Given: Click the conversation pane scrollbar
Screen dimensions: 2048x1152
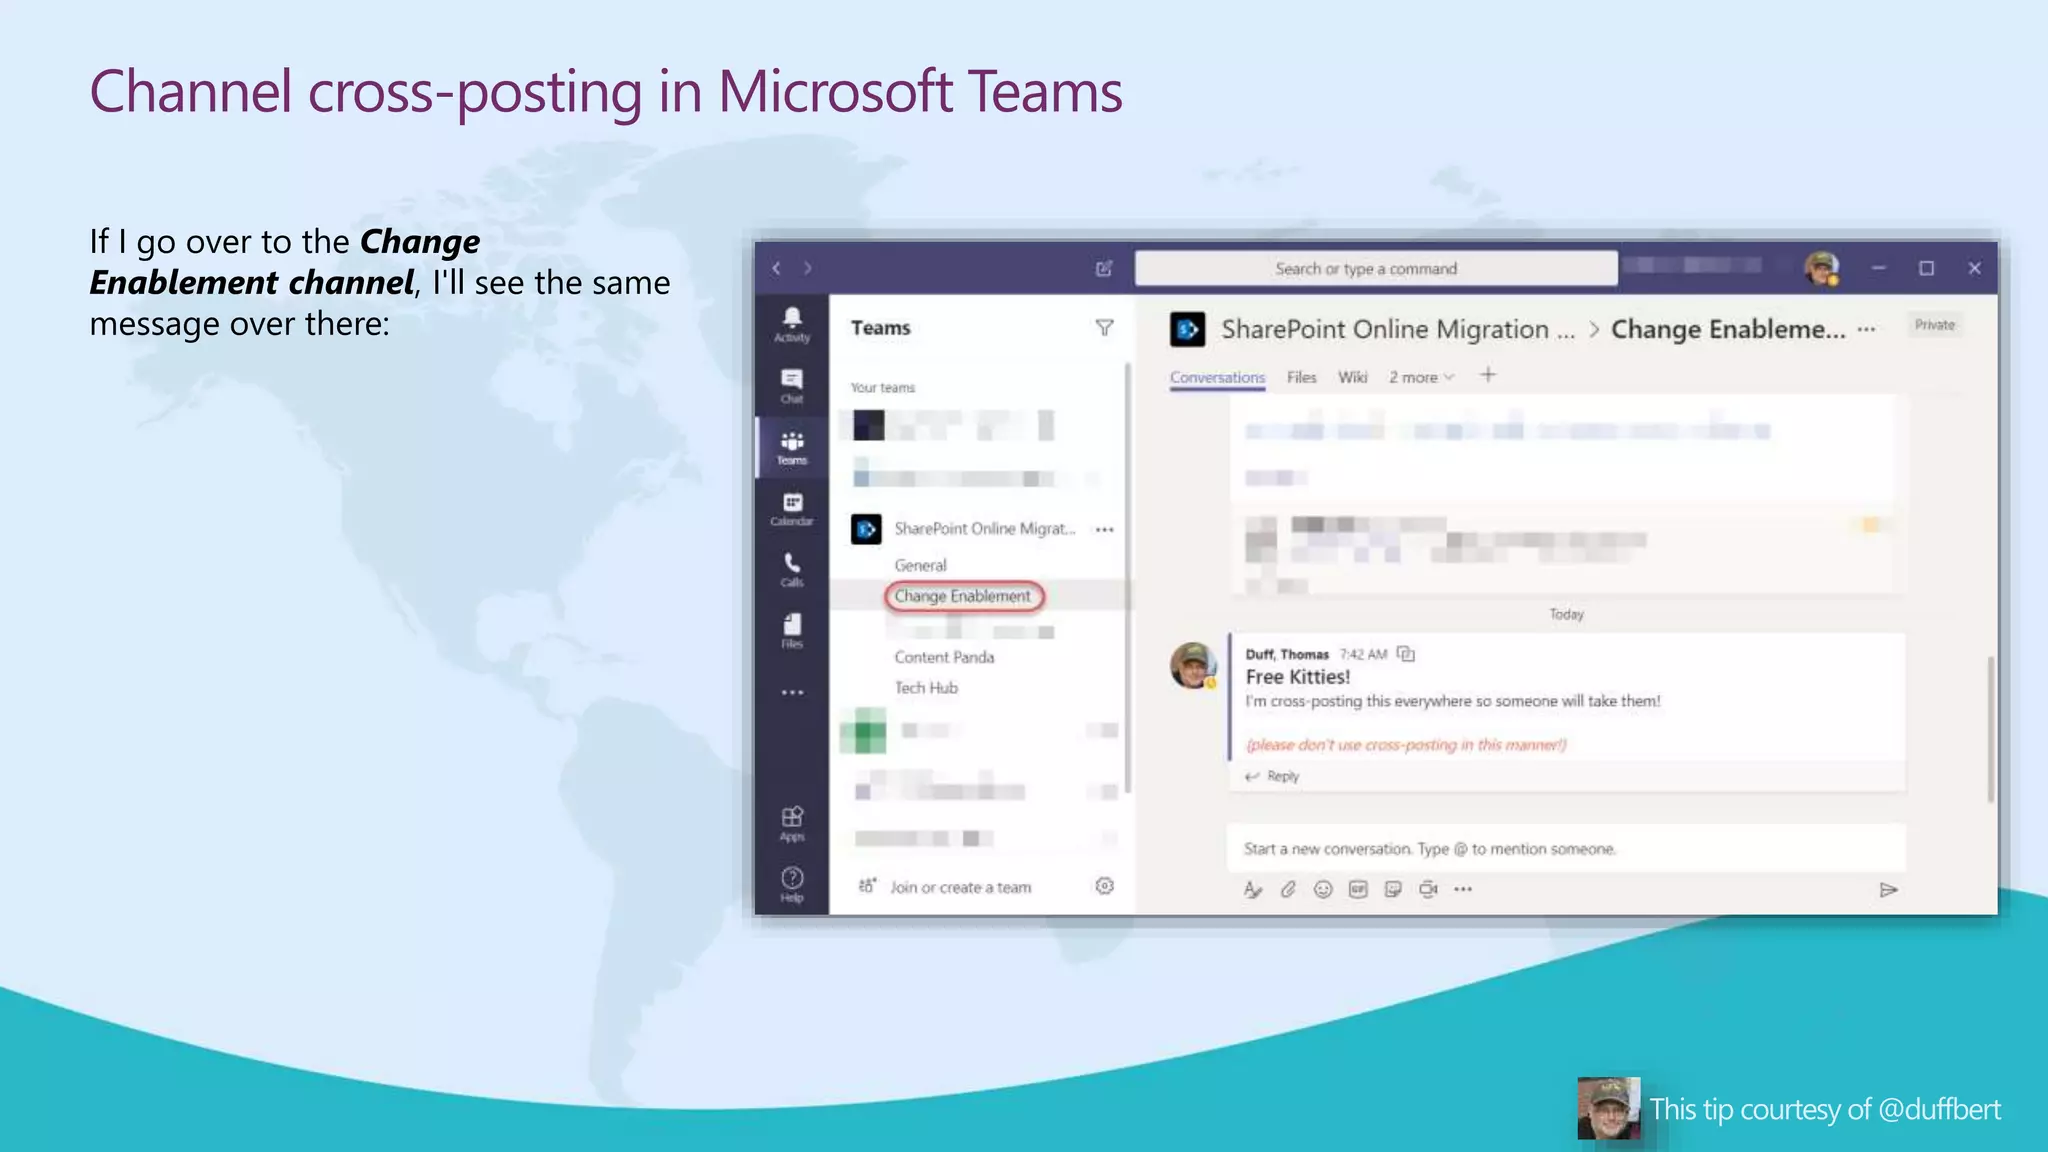Looking at the screenshot, I should [1990, 728].
